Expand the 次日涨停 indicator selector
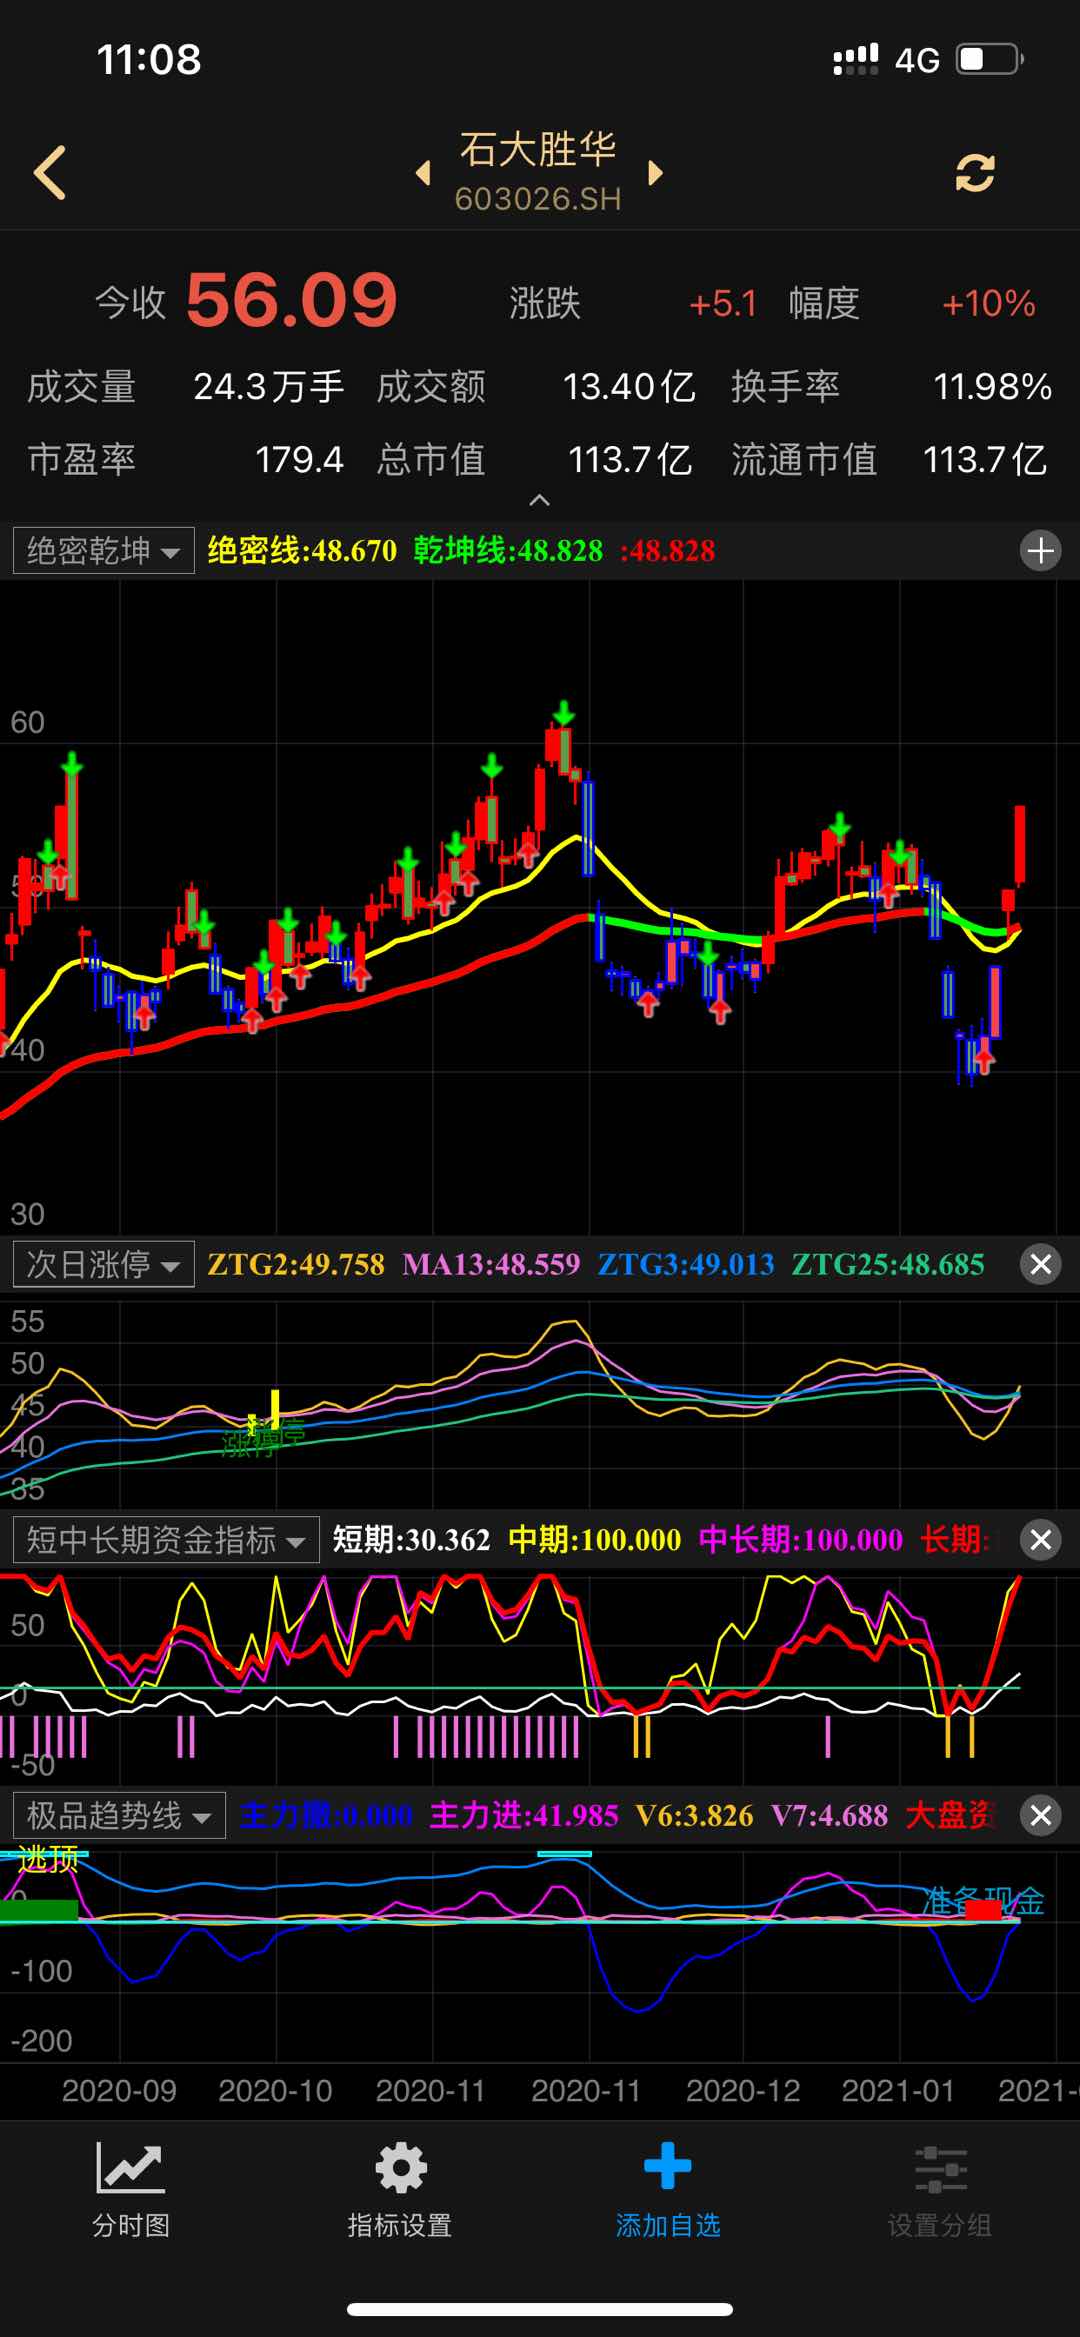The height and width of the screenshot is (2337, 1080). pos(104,1265)
